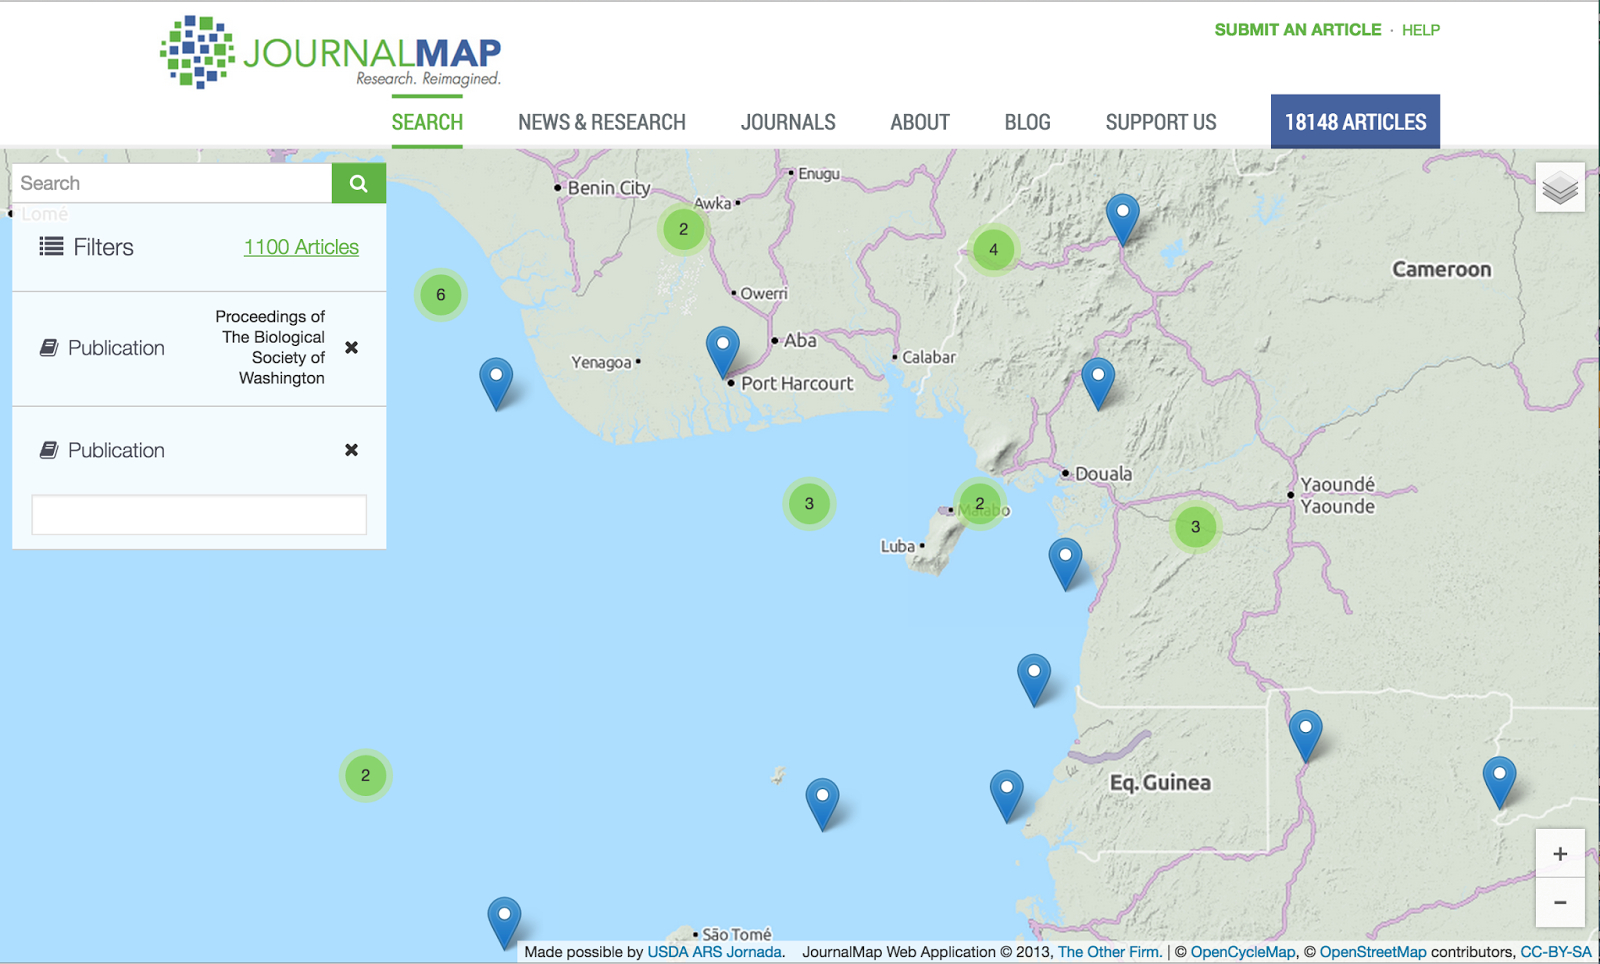Click the empty Publication filter input
Screen dimensions: 1600x964
pyautogui.click(x=199, y=515)
